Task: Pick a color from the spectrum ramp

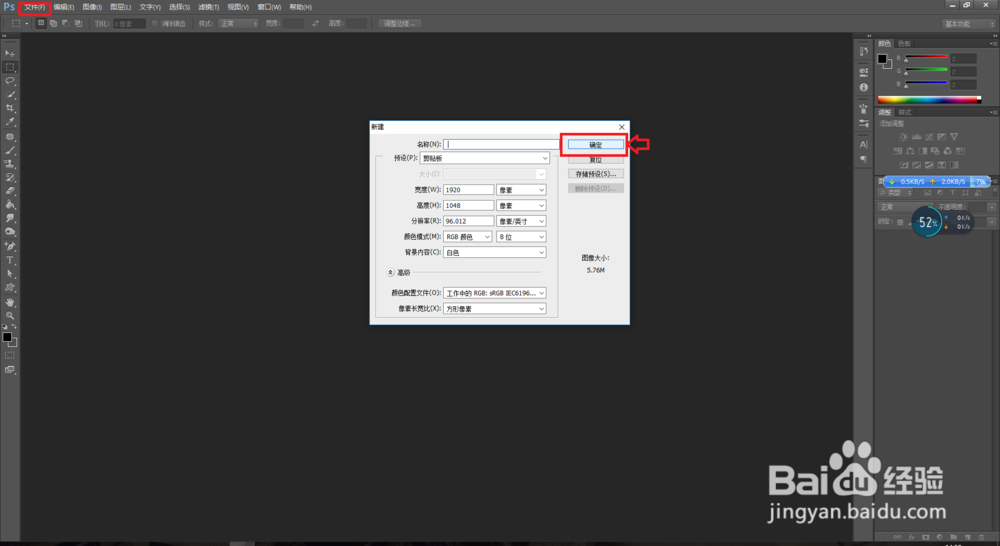Action: coord(929,100)
